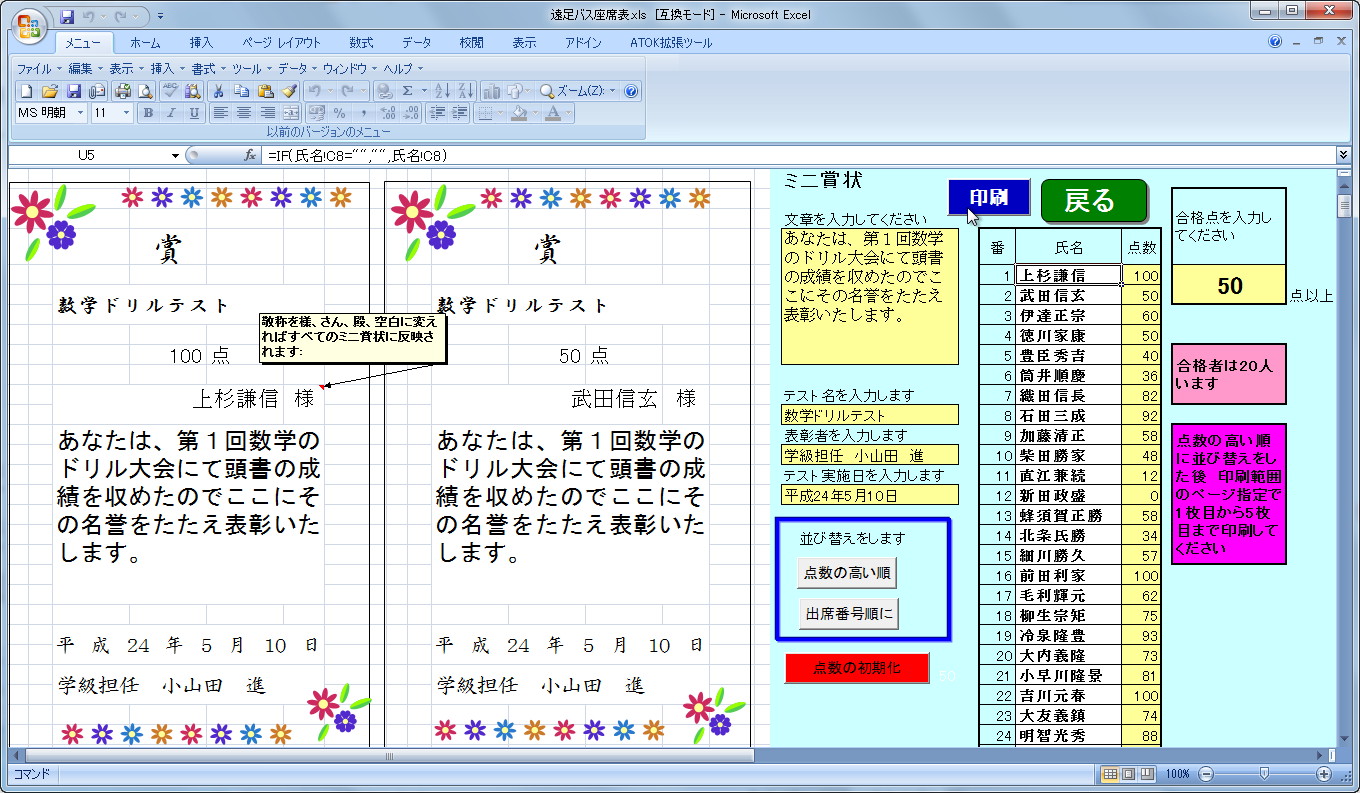The image size is (1360, 793).
Task: Expand the Name Box dropdown for U5
Action: (176, 156)
